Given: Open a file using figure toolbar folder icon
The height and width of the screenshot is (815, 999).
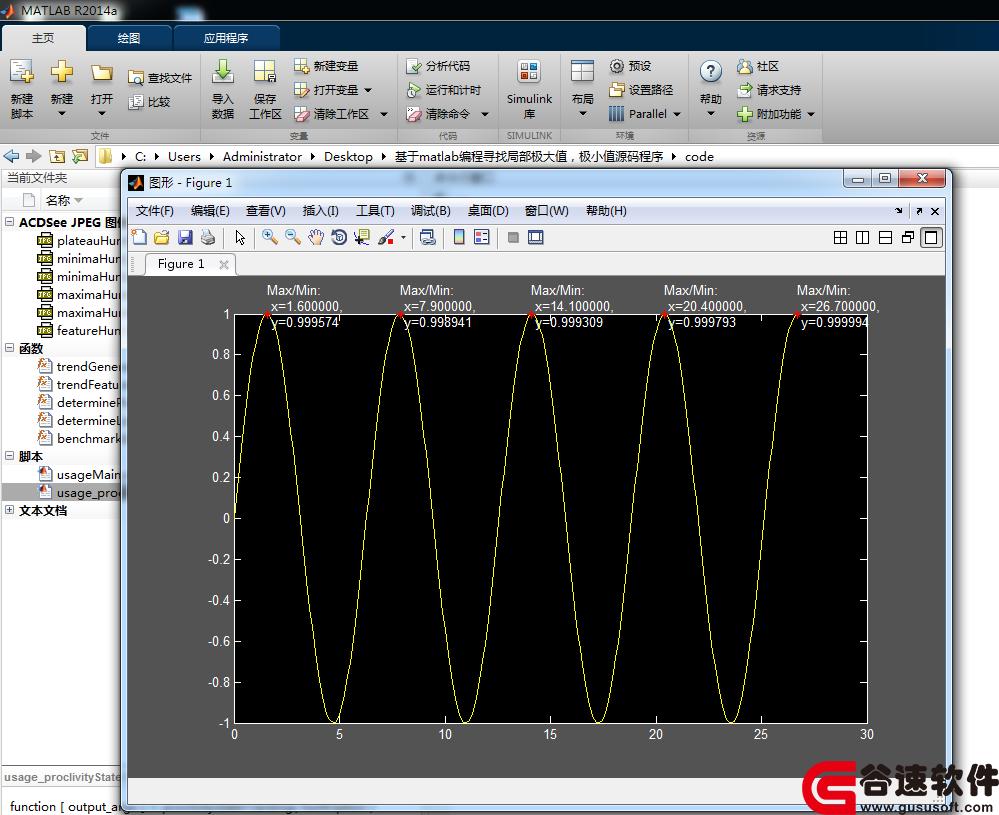Looking at the screenshot, I should click(x=162, y=238).
